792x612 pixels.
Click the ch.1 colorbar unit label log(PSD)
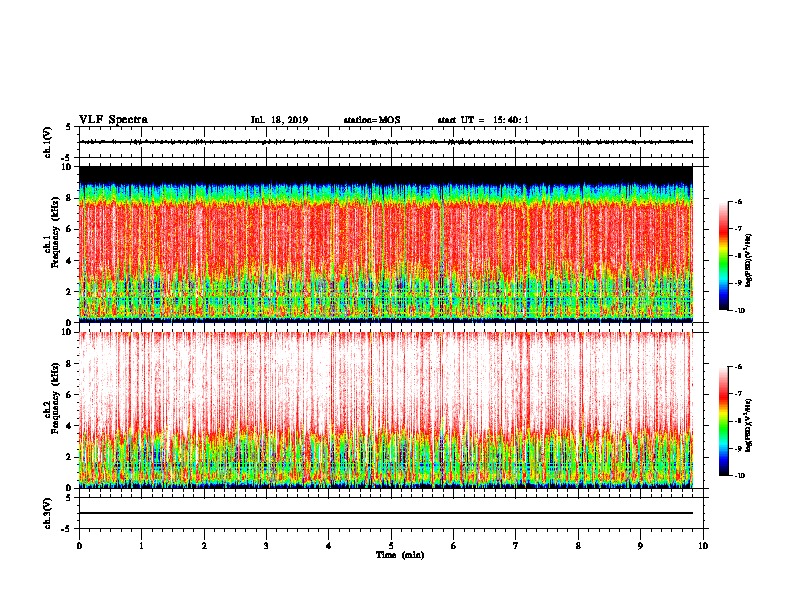click(749, 260)
